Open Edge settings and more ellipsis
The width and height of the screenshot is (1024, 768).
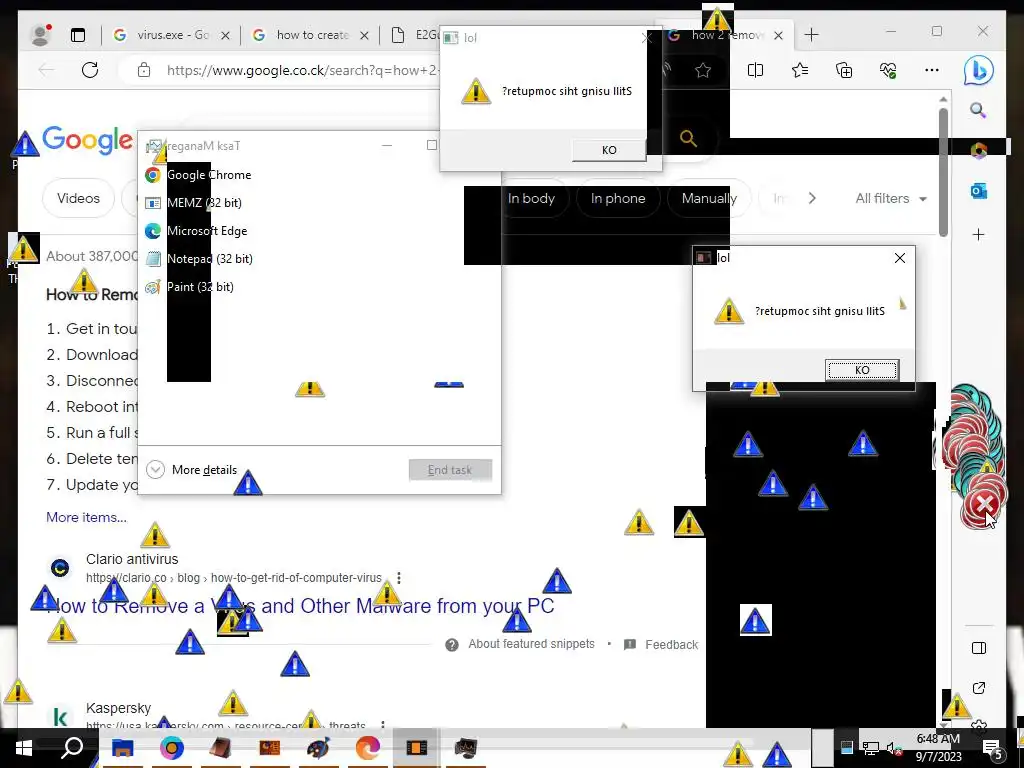[x=932, y=70]
